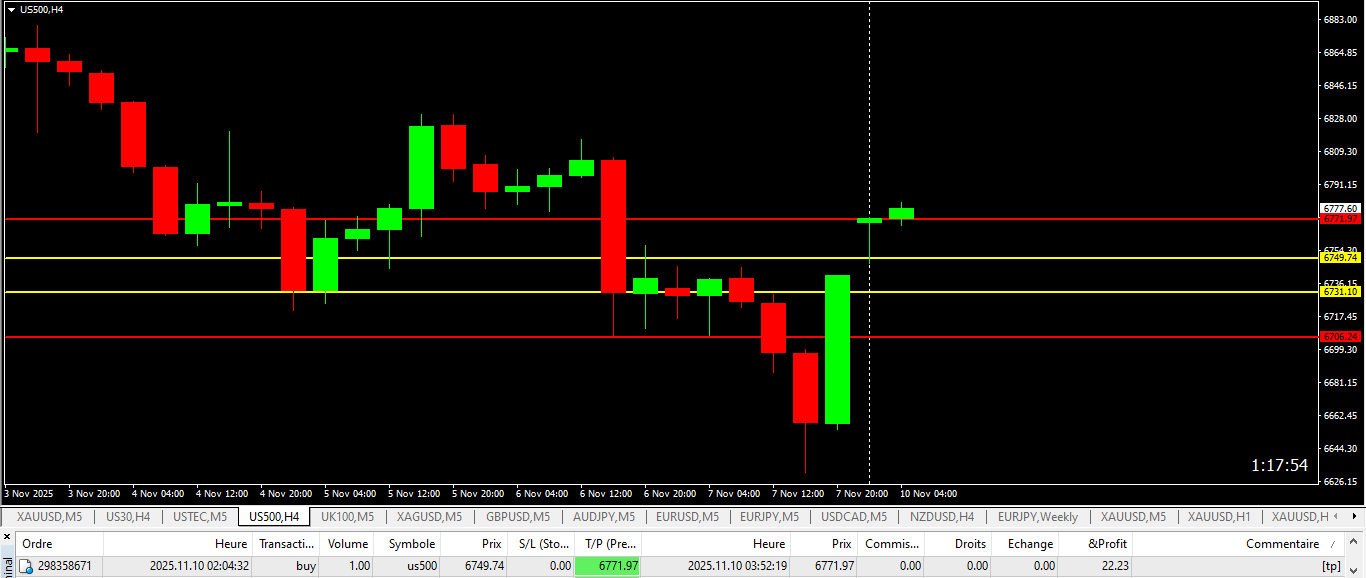Click the close time 2025.11.10 03:52:19
The width and height of the screenshot is (1366, 578).
[737, 566]
